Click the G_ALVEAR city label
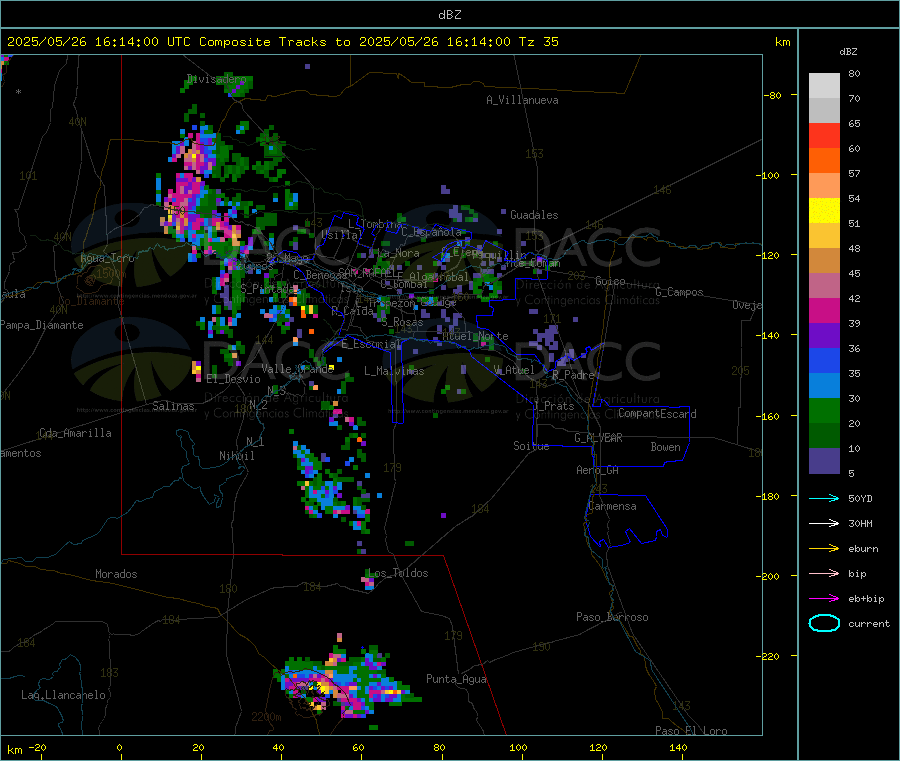This screenshot has height=761, width=900. point(598,438)
